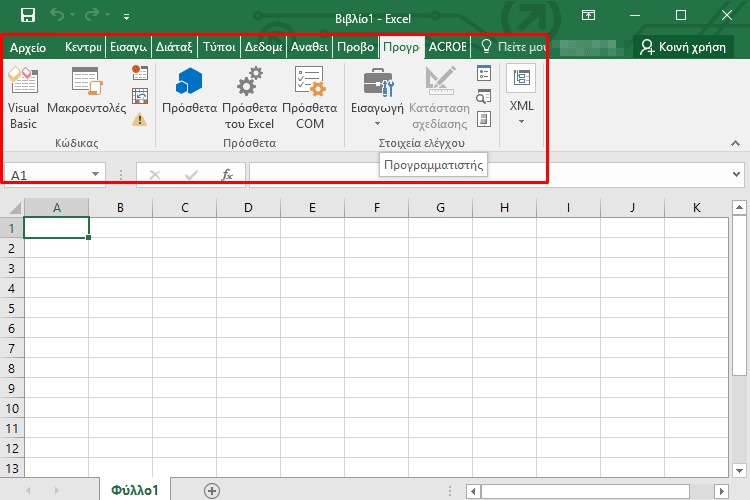
Task: Toggle Κατάσταση σχεδίασης design mode
Action: tap(440, 98)
